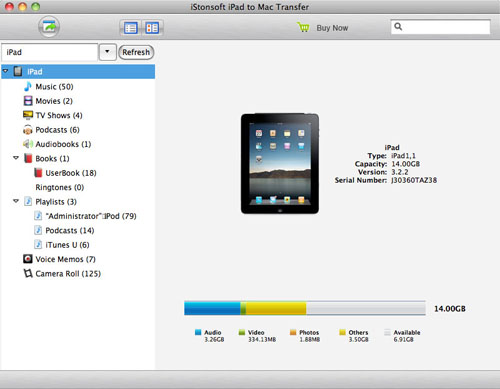This screenshot has width=500, height=389.
Task: Click the Buy Now shopping cart icon
Action: click(x=303, y=27)
